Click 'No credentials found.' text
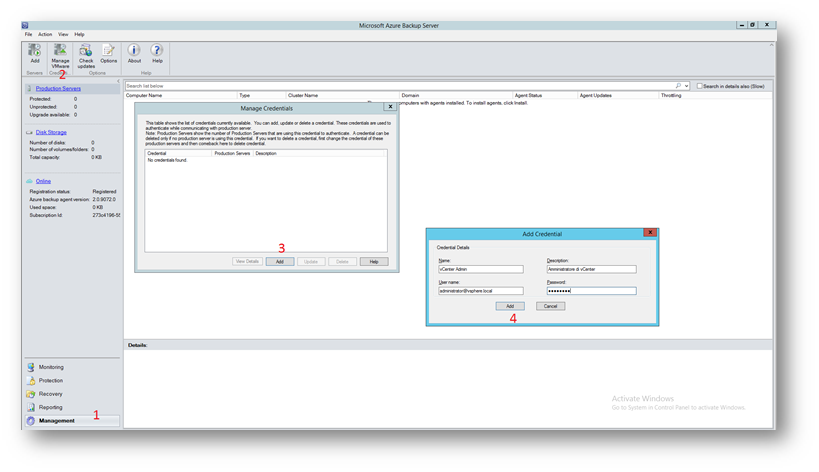The height and width of the screenshot is (472, 819). 167,160
